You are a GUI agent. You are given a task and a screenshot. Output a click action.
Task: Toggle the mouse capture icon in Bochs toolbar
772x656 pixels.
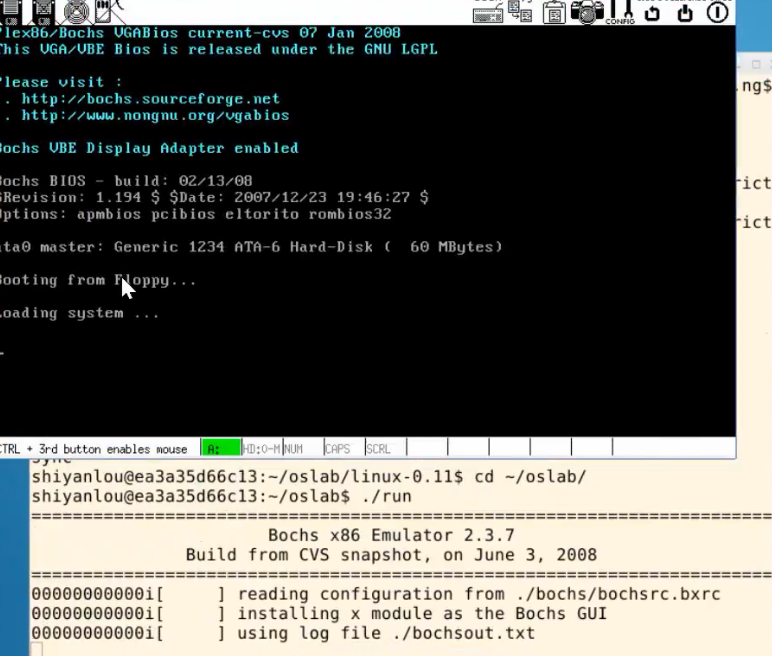click(x=107, y=12)
